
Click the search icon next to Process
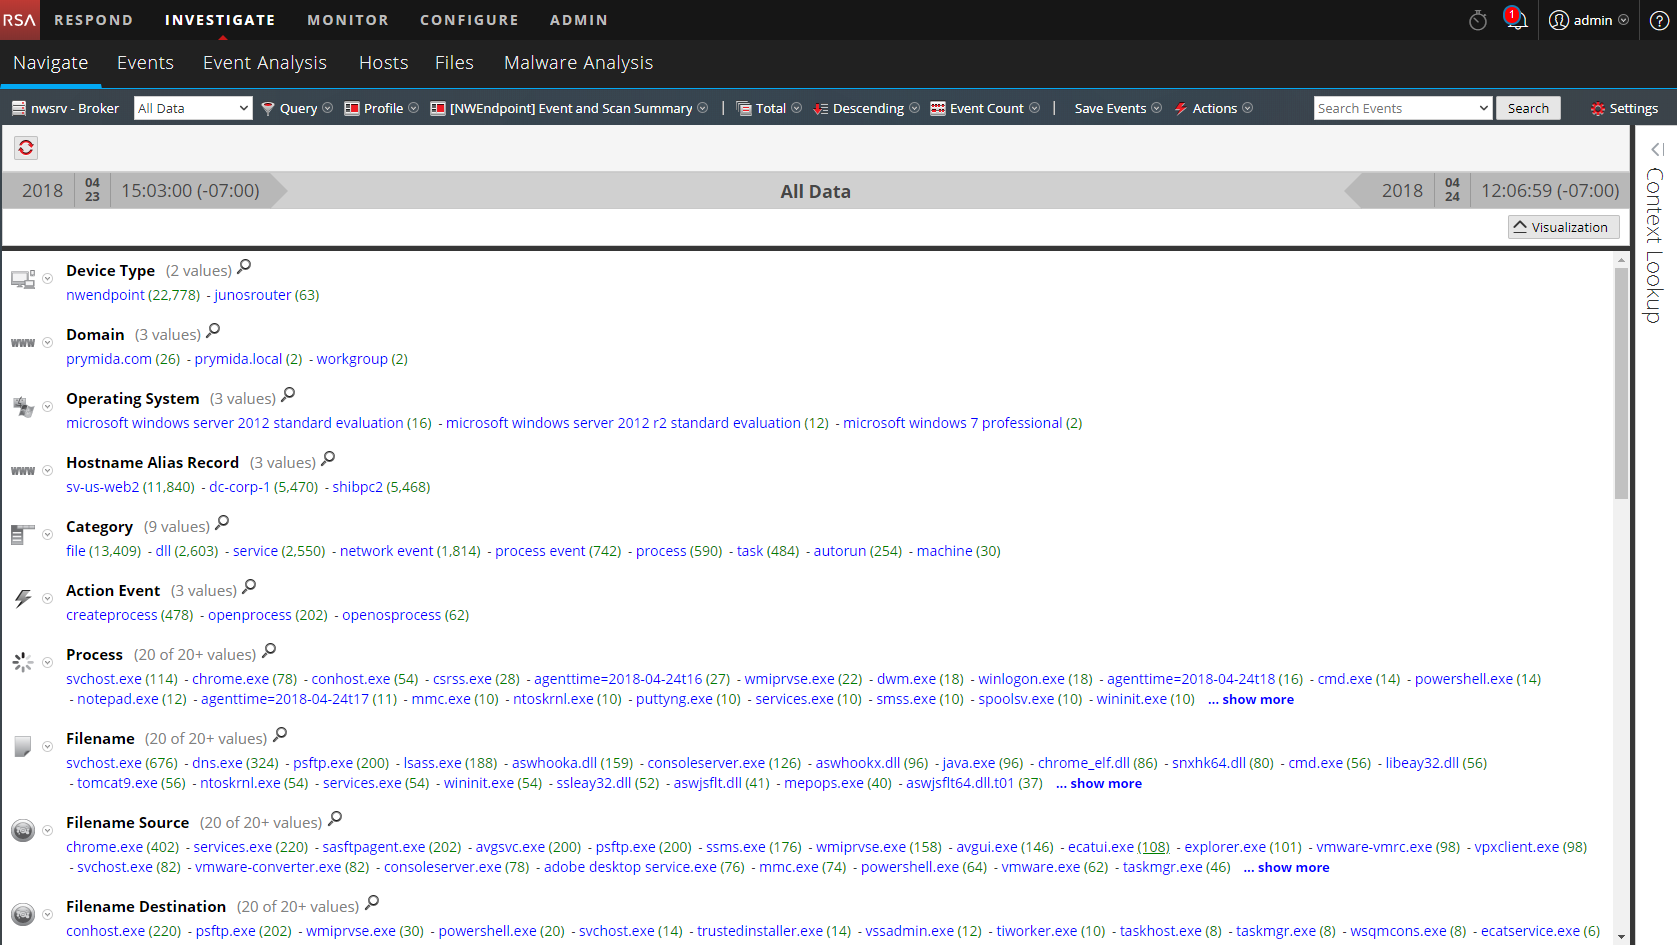pos(269,651)
